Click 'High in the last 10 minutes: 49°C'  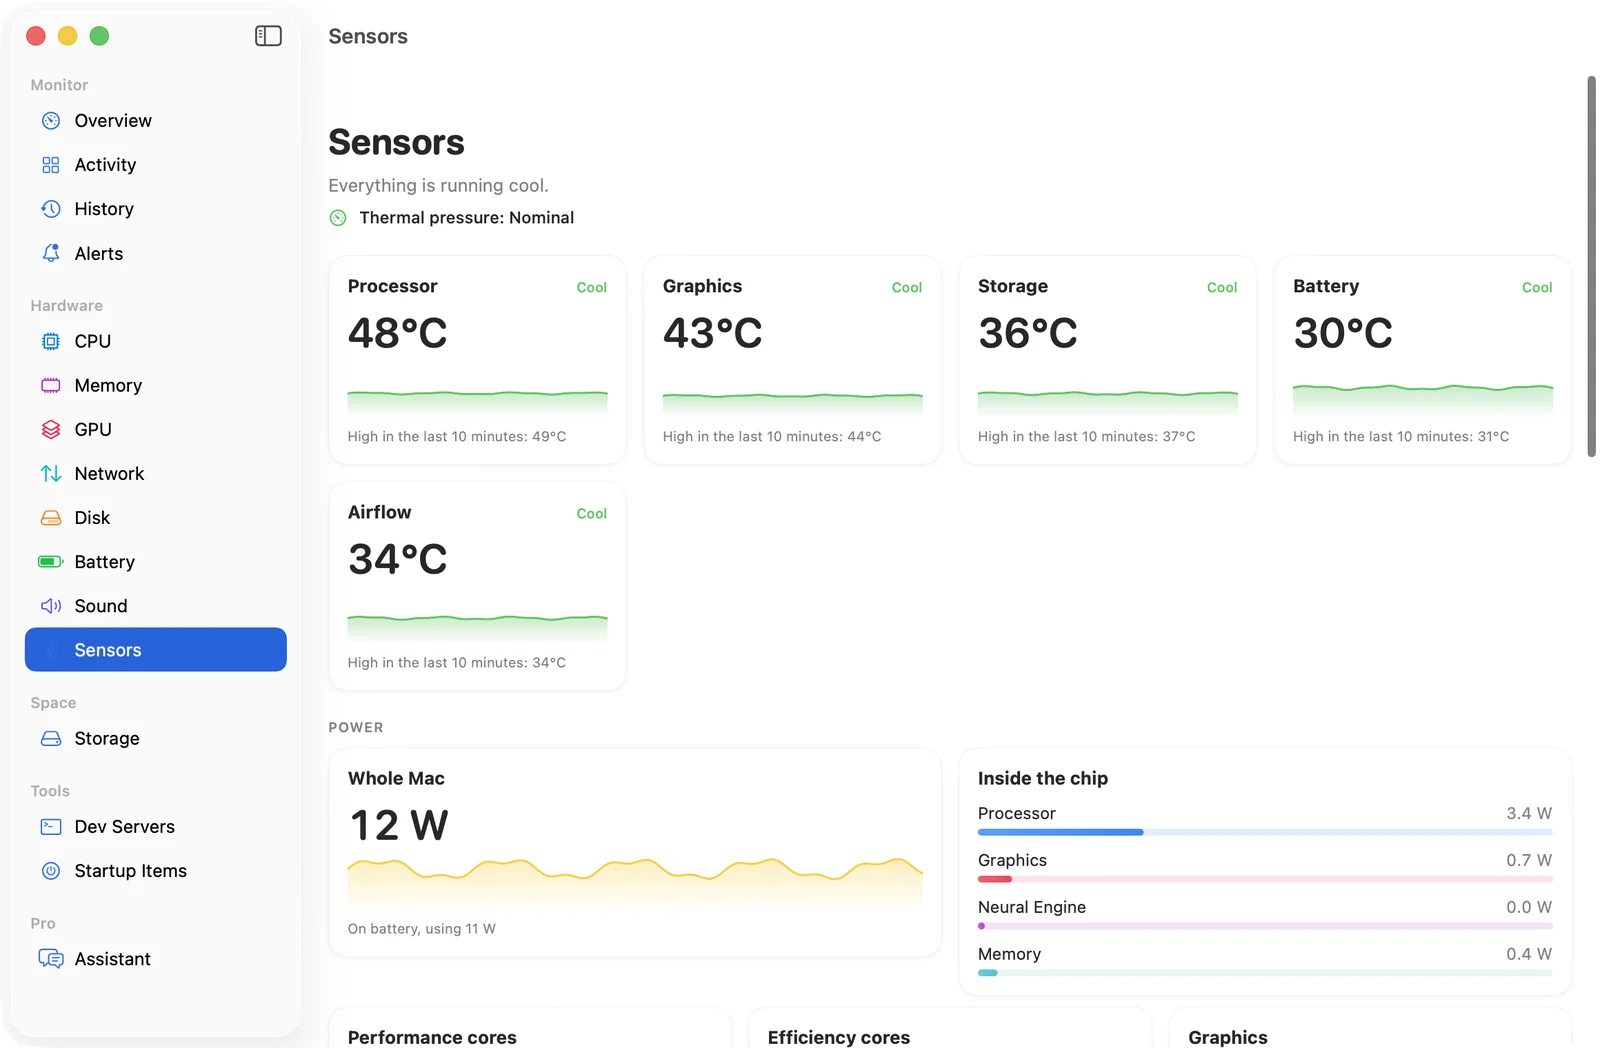457,436
